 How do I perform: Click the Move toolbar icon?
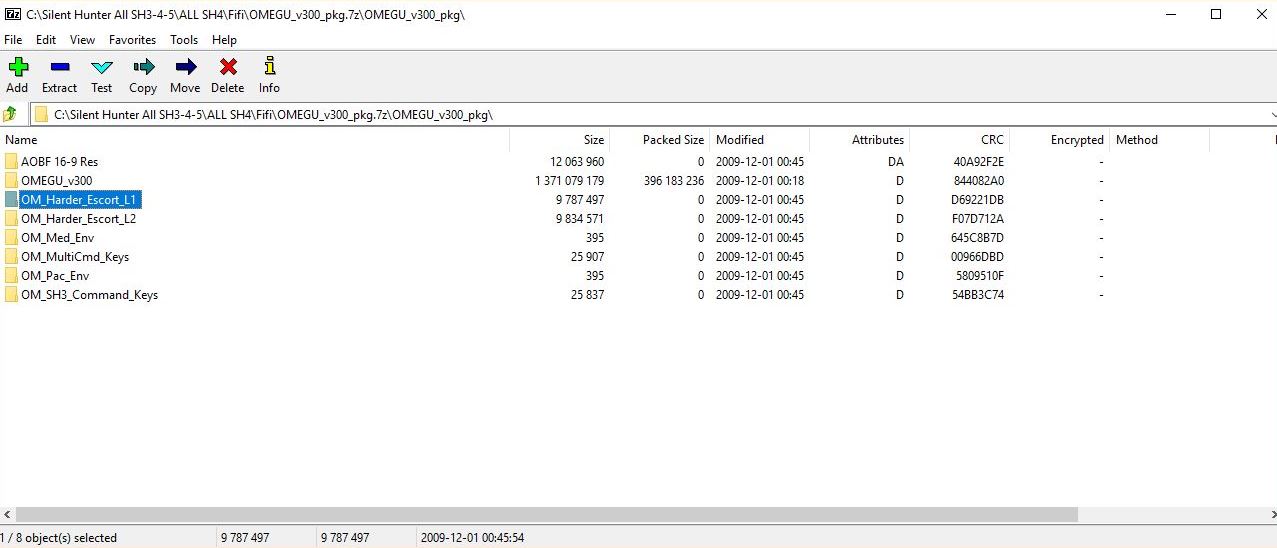[x=185, y=67]
